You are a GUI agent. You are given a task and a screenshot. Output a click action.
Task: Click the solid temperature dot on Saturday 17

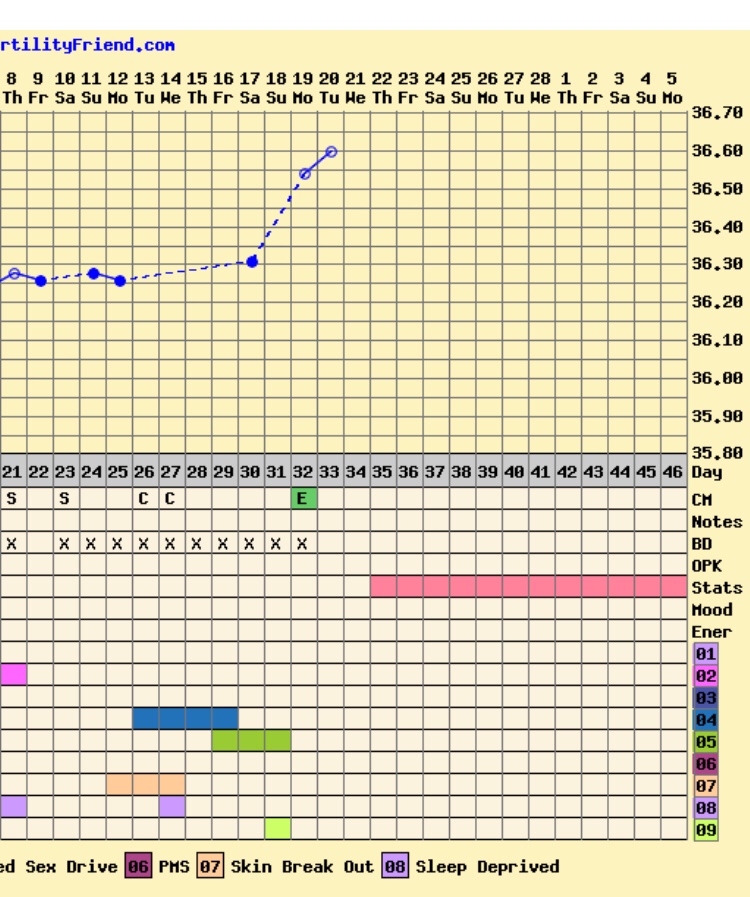click(x=252, y=261)
